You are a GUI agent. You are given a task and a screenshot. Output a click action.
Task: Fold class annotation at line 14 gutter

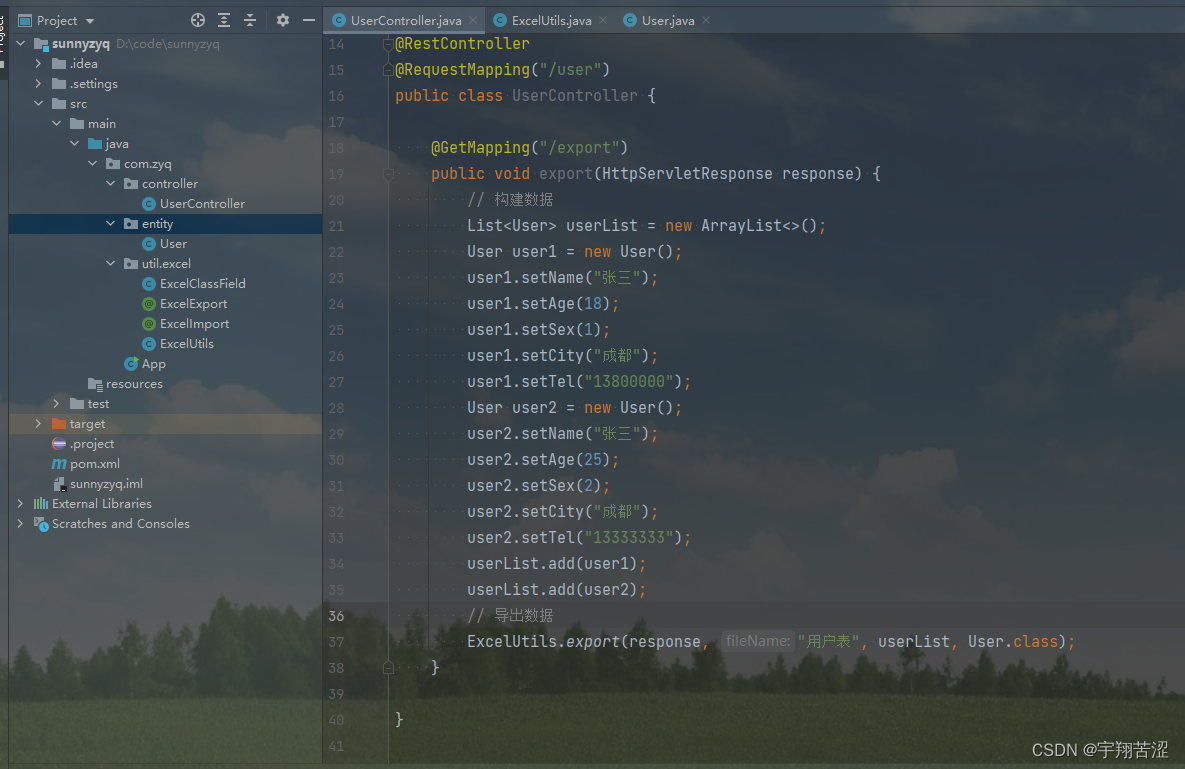[x=388, y=45]
